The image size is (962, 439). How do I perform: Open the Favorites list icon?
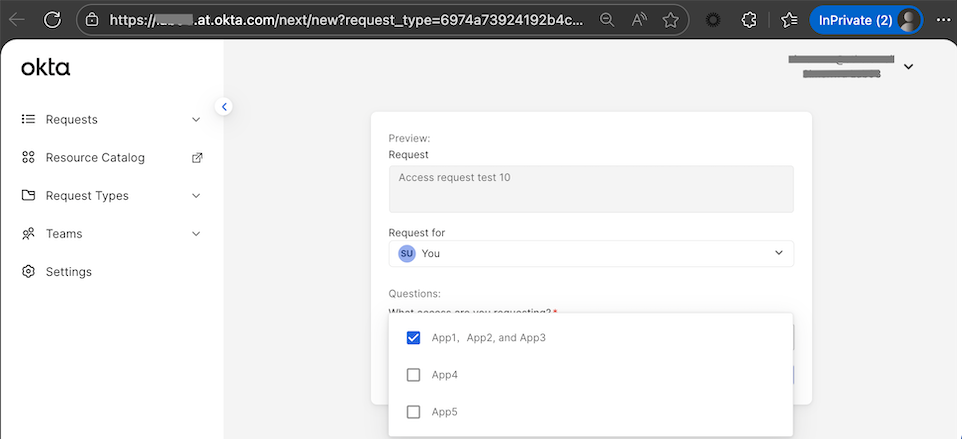click(789, 20)
